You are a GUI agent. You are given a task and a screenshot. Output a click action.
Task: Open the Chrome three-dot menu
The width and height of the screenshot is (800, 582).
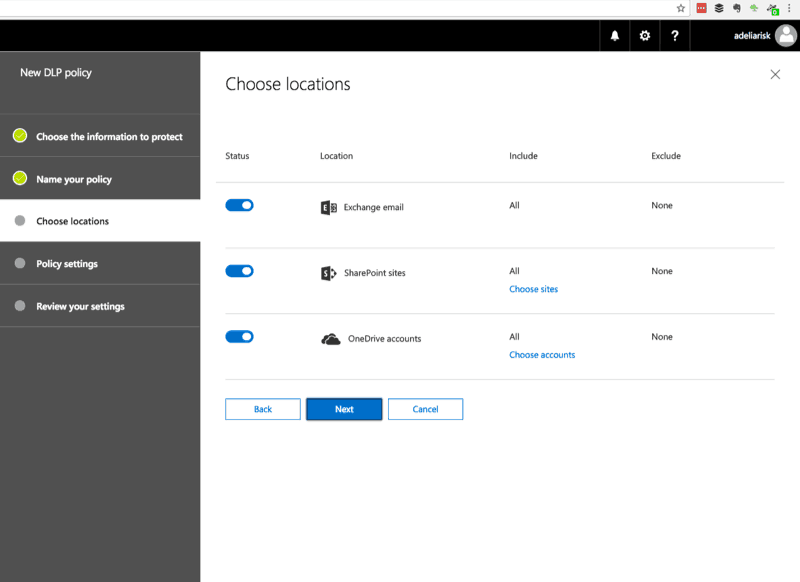point(790,8)
